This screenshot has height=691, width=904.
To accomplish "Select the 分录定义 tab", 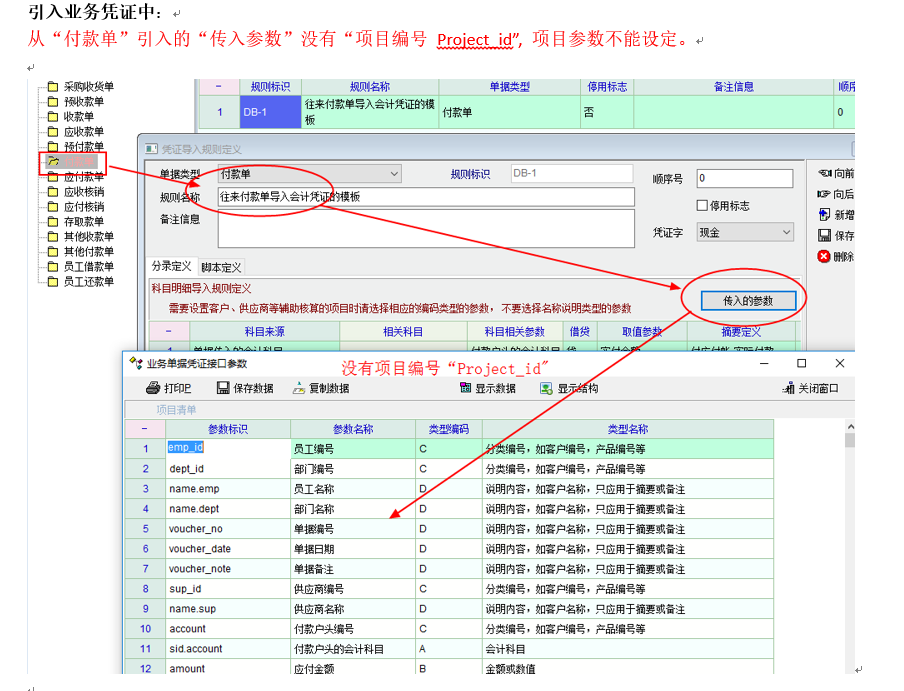I will point(171,267).
